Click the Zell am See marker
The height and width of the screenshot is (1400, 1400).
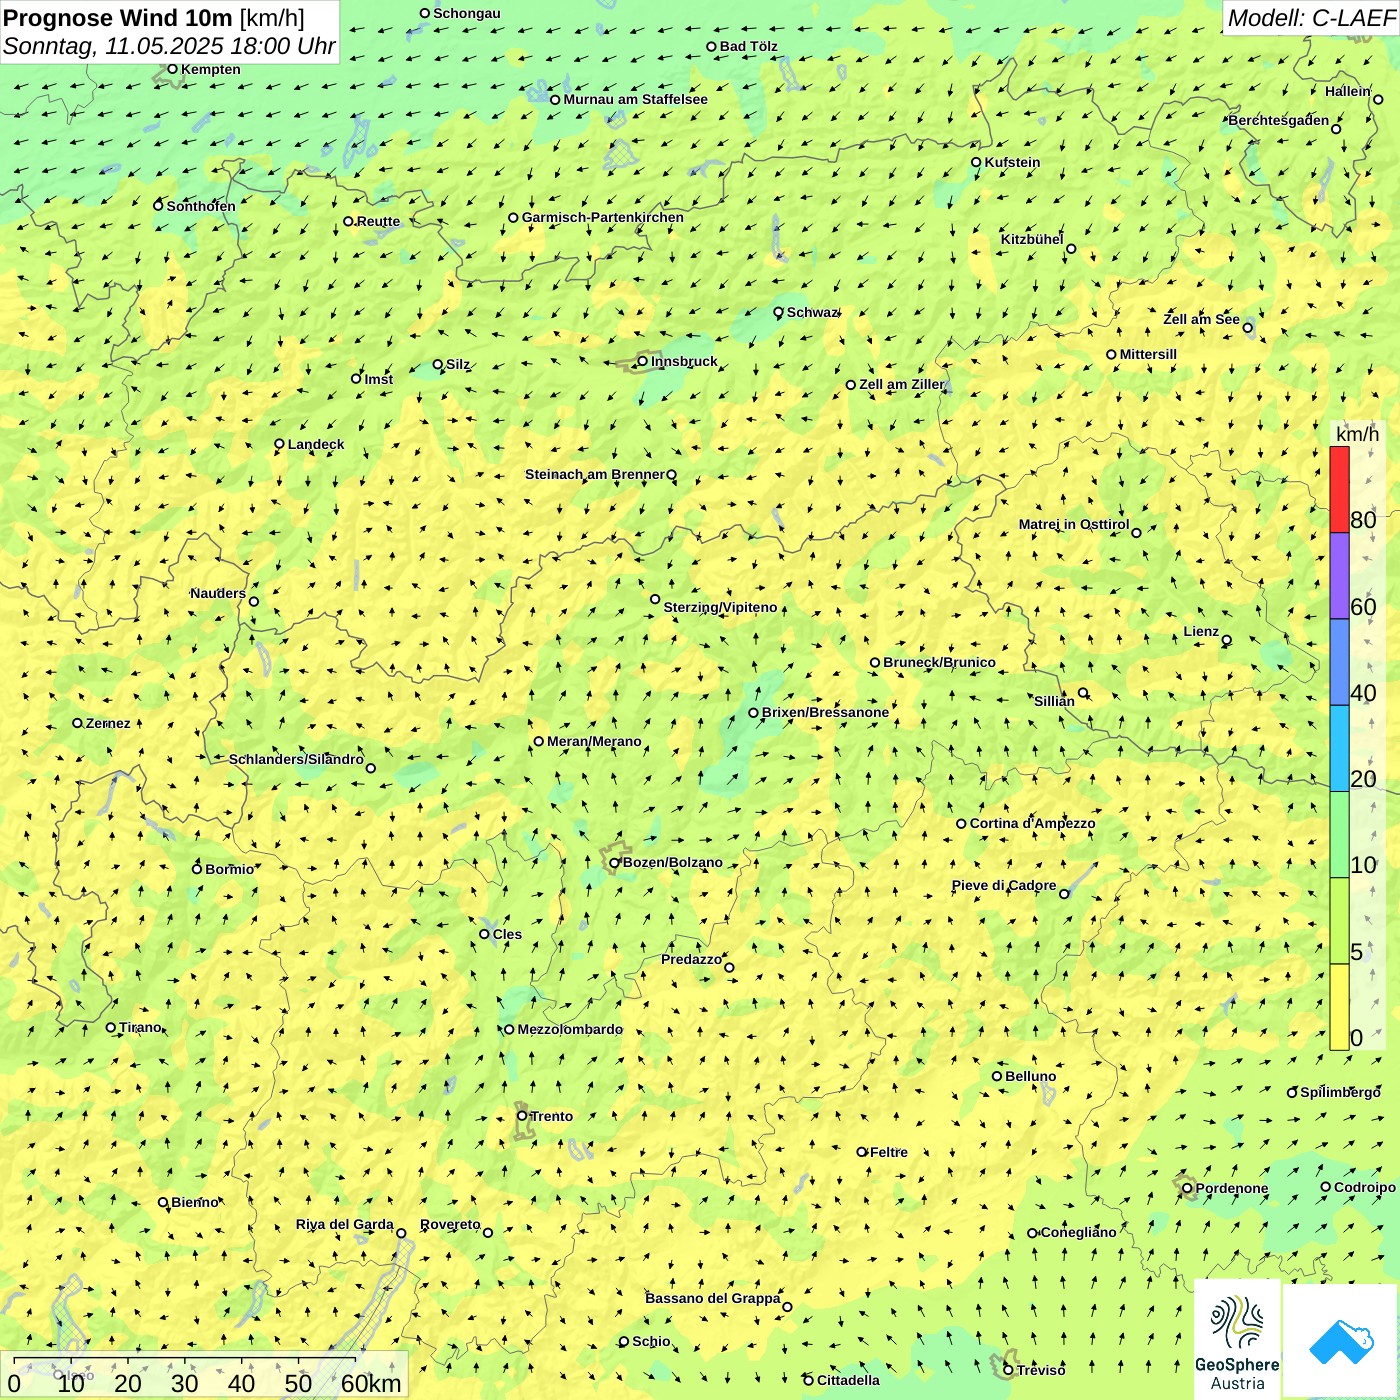coord(1247,327)
